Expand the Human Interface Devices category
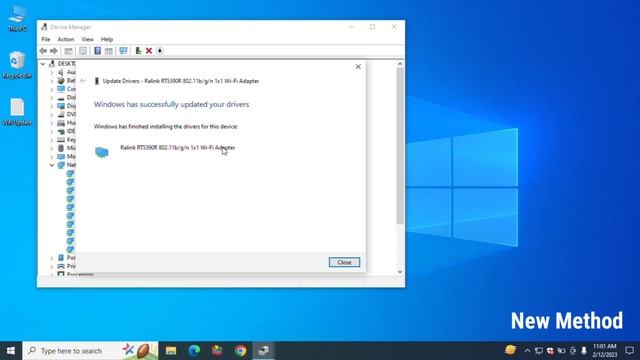Screen dimensions: 640x360 click(52, 123)
